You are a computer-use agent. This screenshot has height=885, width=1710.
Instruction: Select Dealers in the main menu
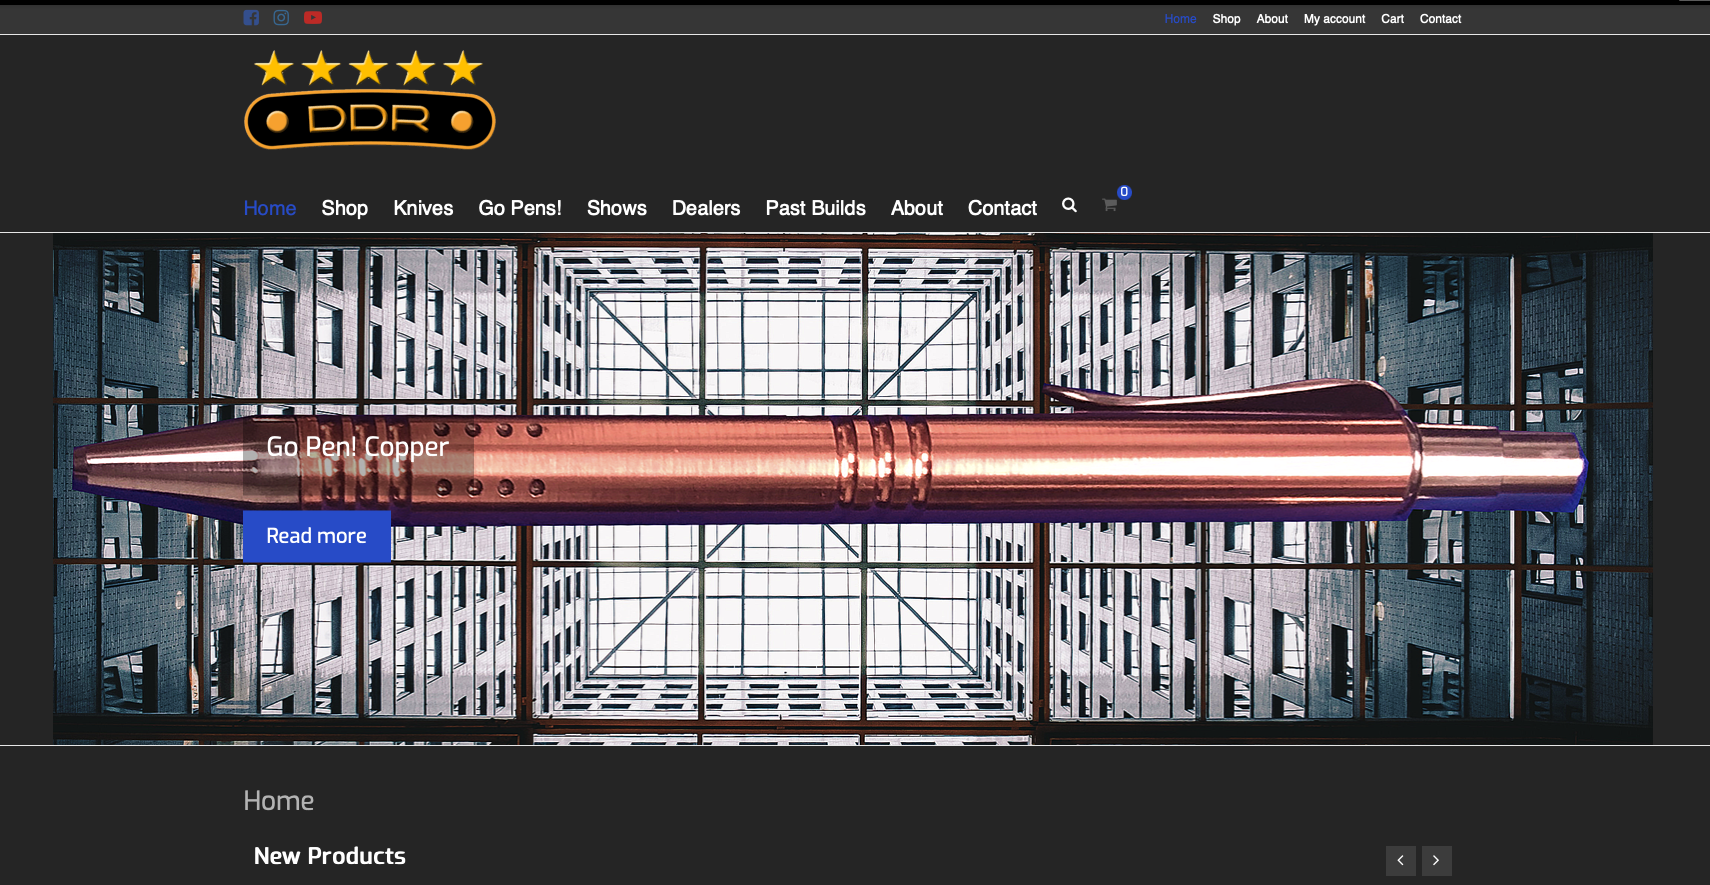706,208
